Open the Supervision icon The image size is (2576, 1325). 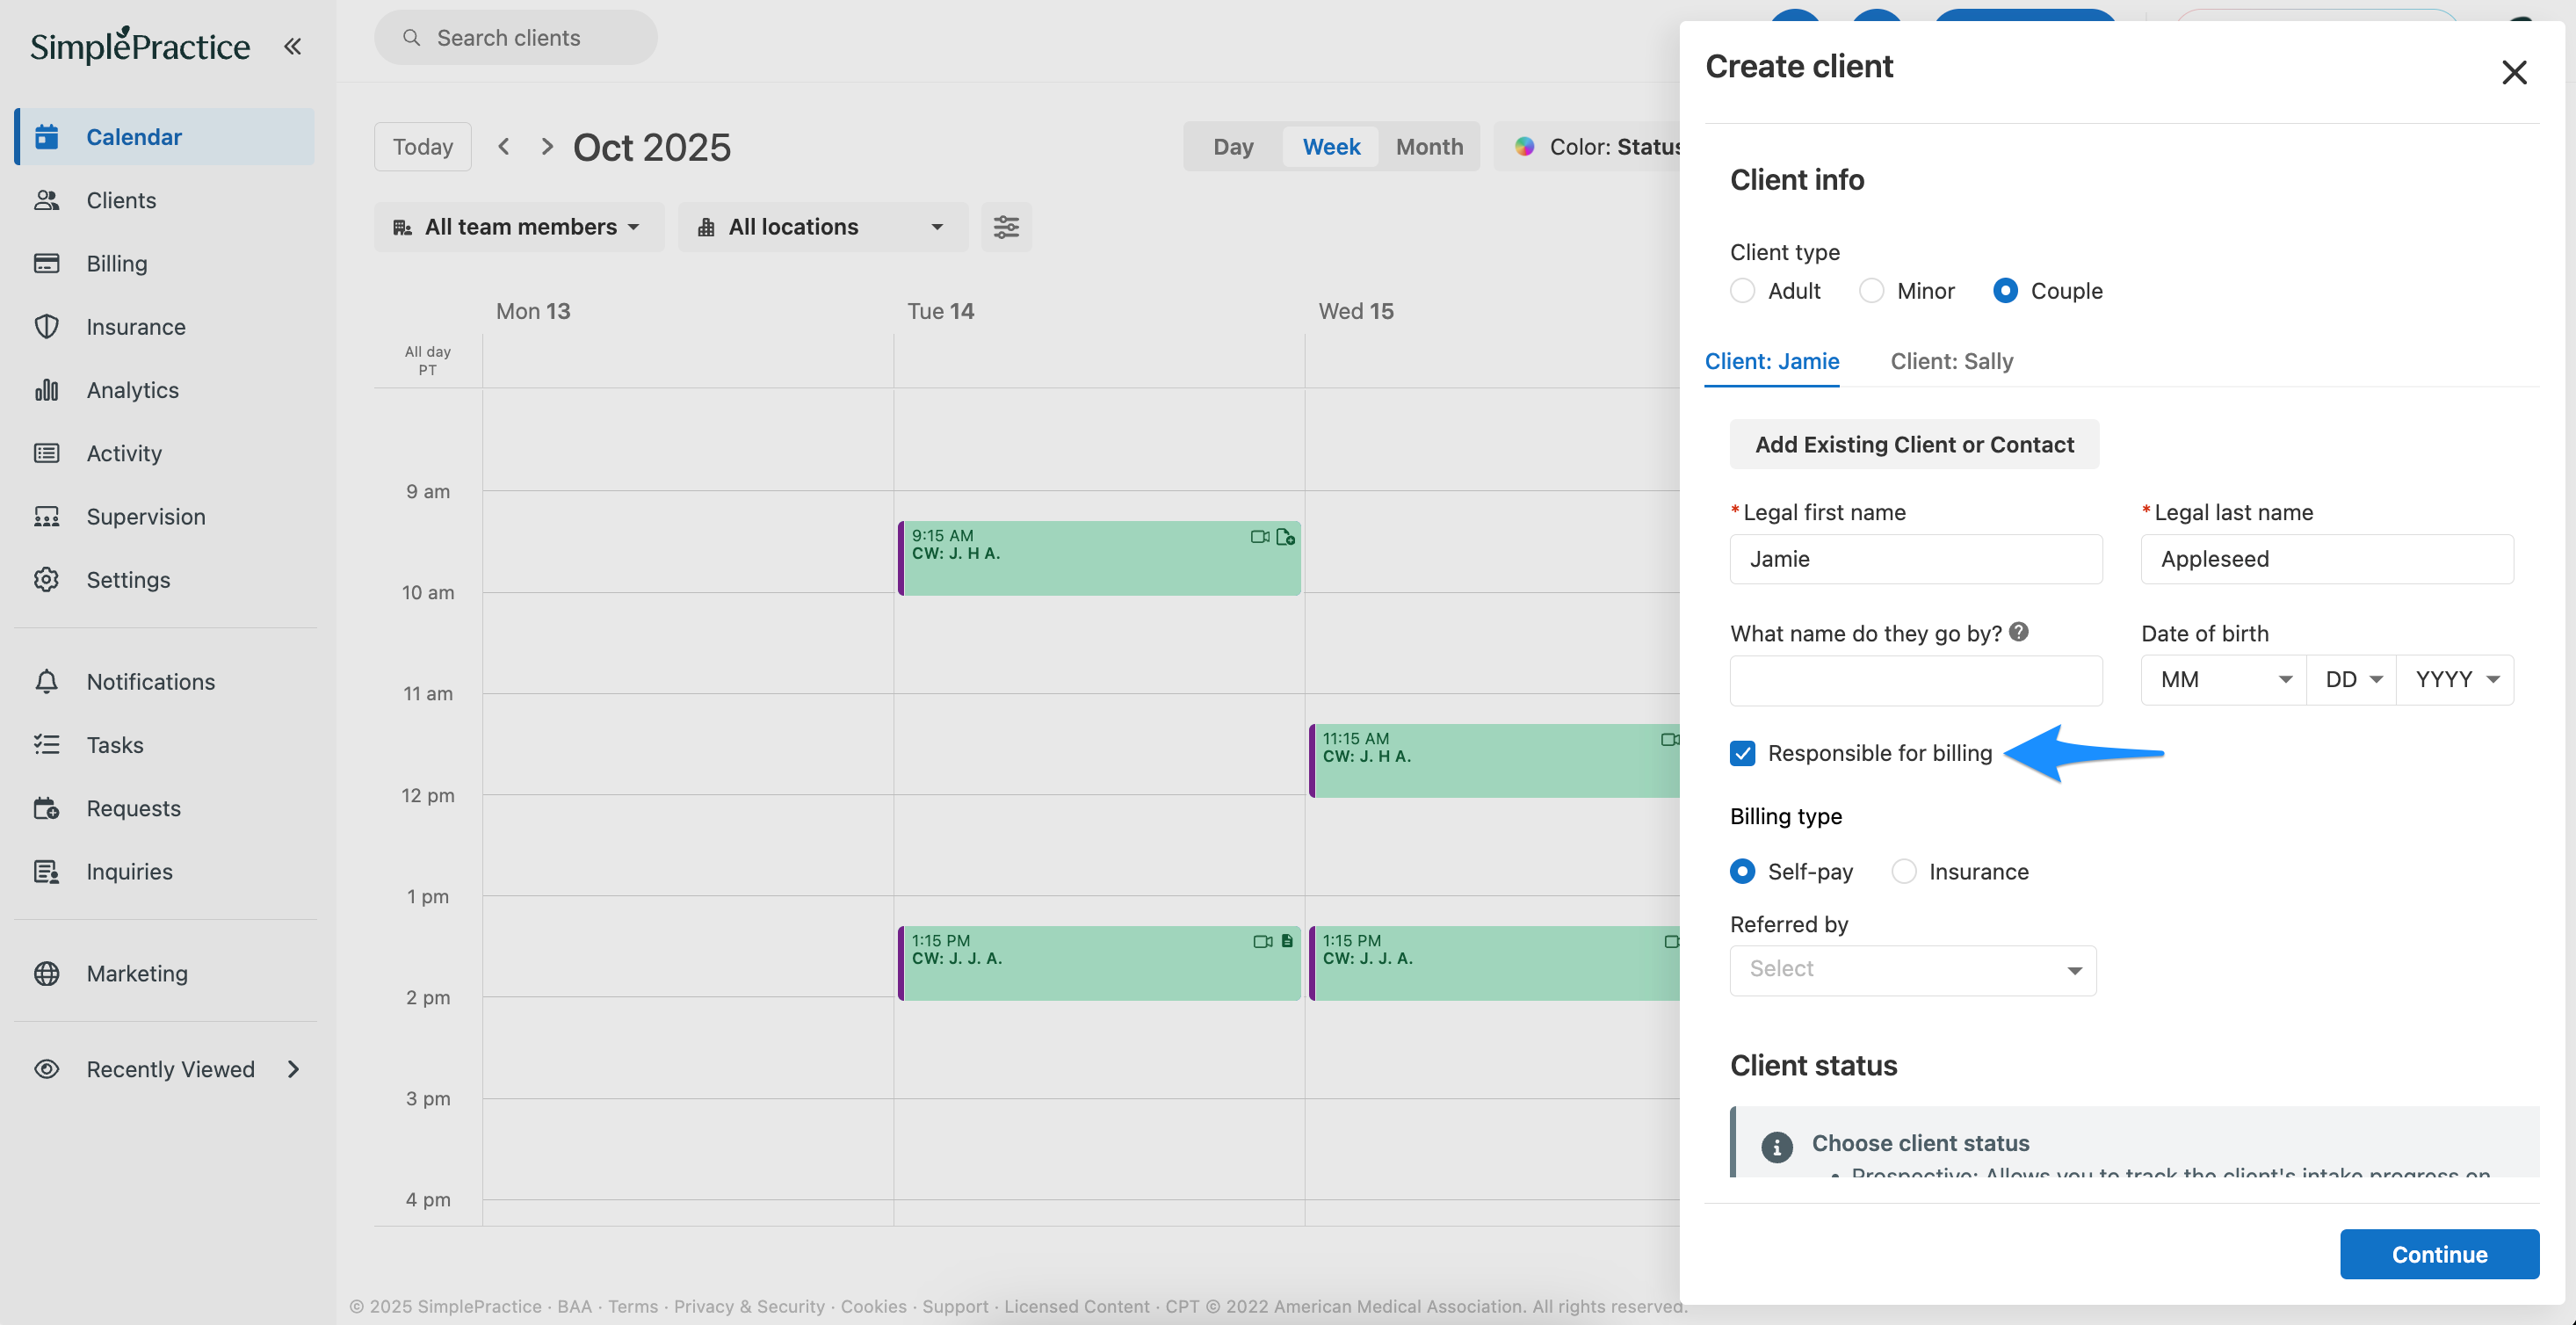(46, 516)
